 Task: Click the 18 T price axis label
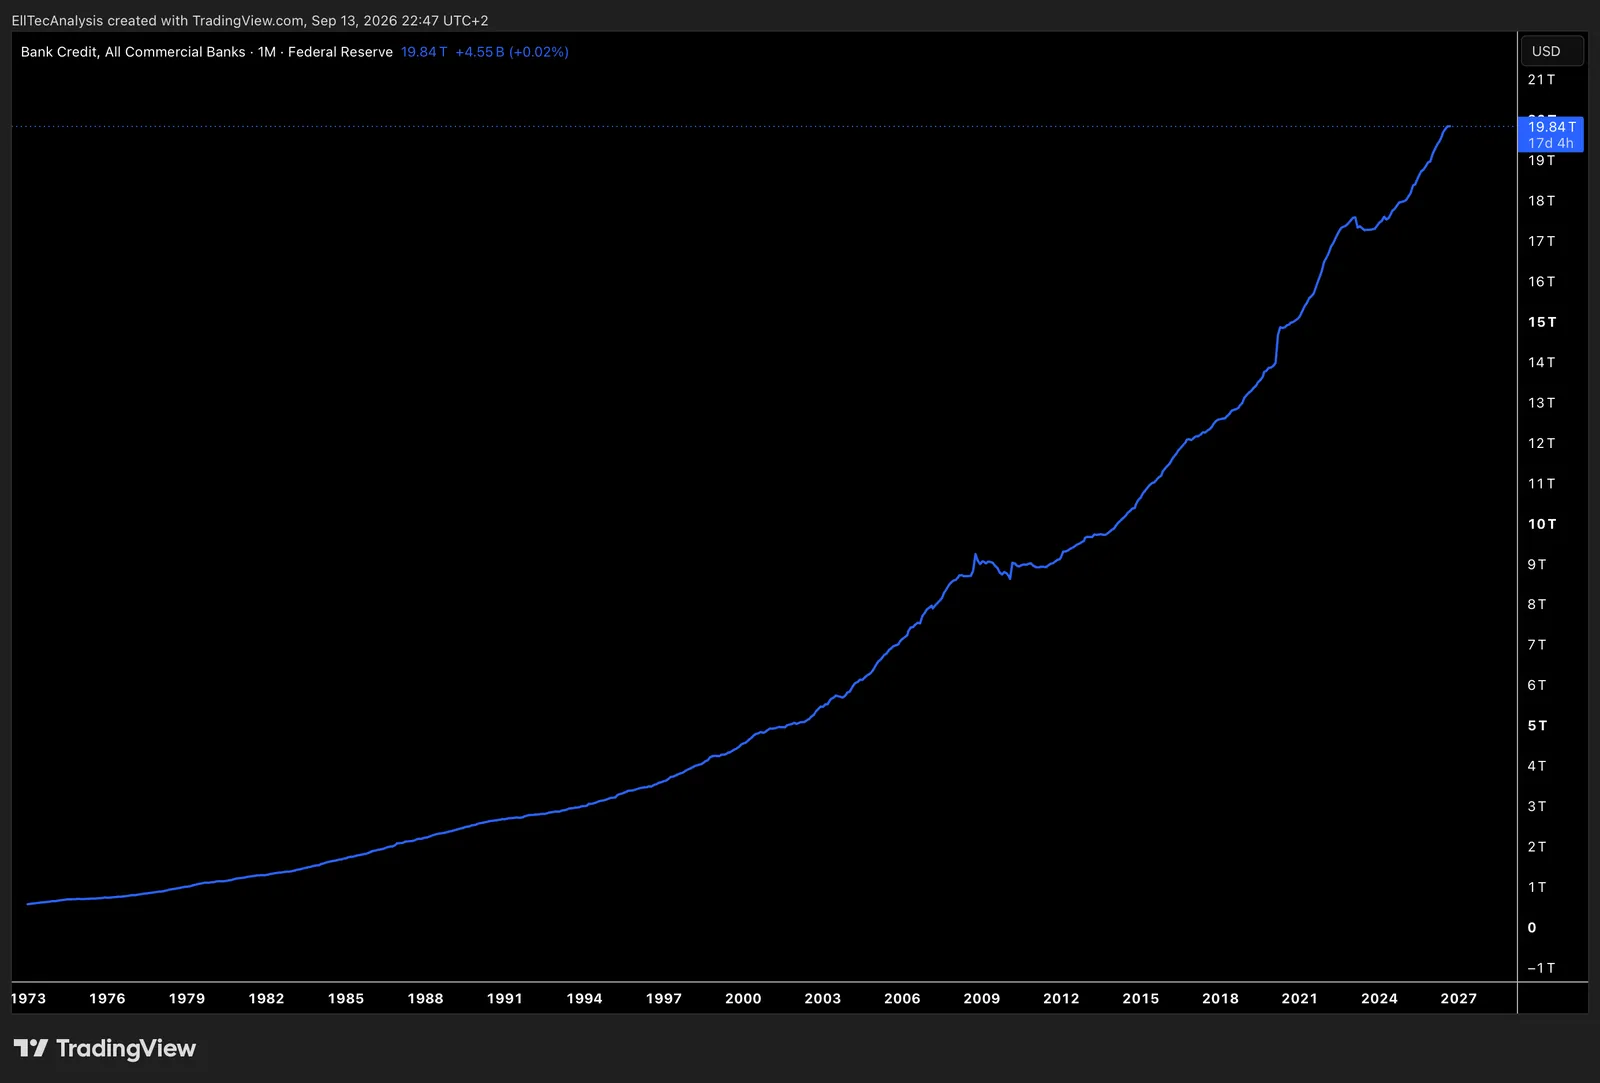pyautogui.click(x=1541, y=201)
